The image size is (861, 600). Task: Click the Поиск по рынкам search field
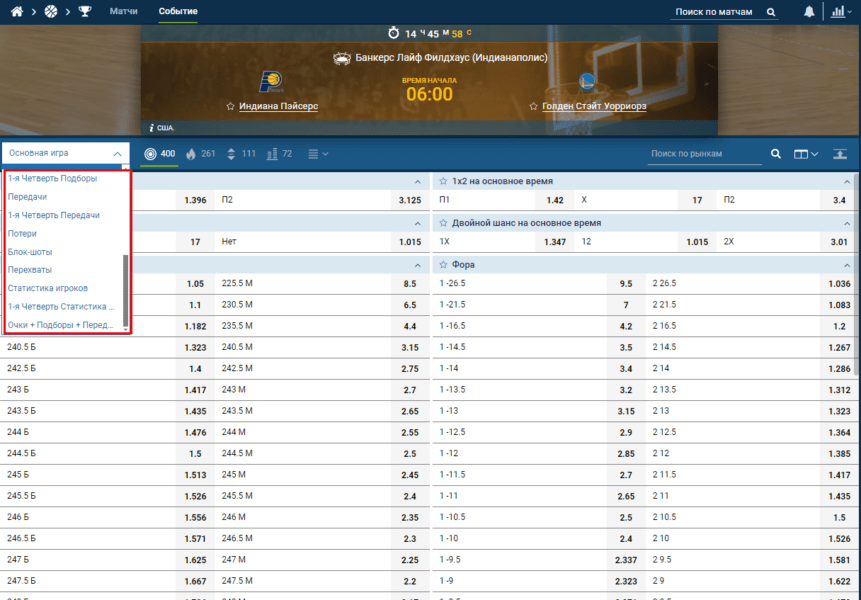tap(700, 154)
